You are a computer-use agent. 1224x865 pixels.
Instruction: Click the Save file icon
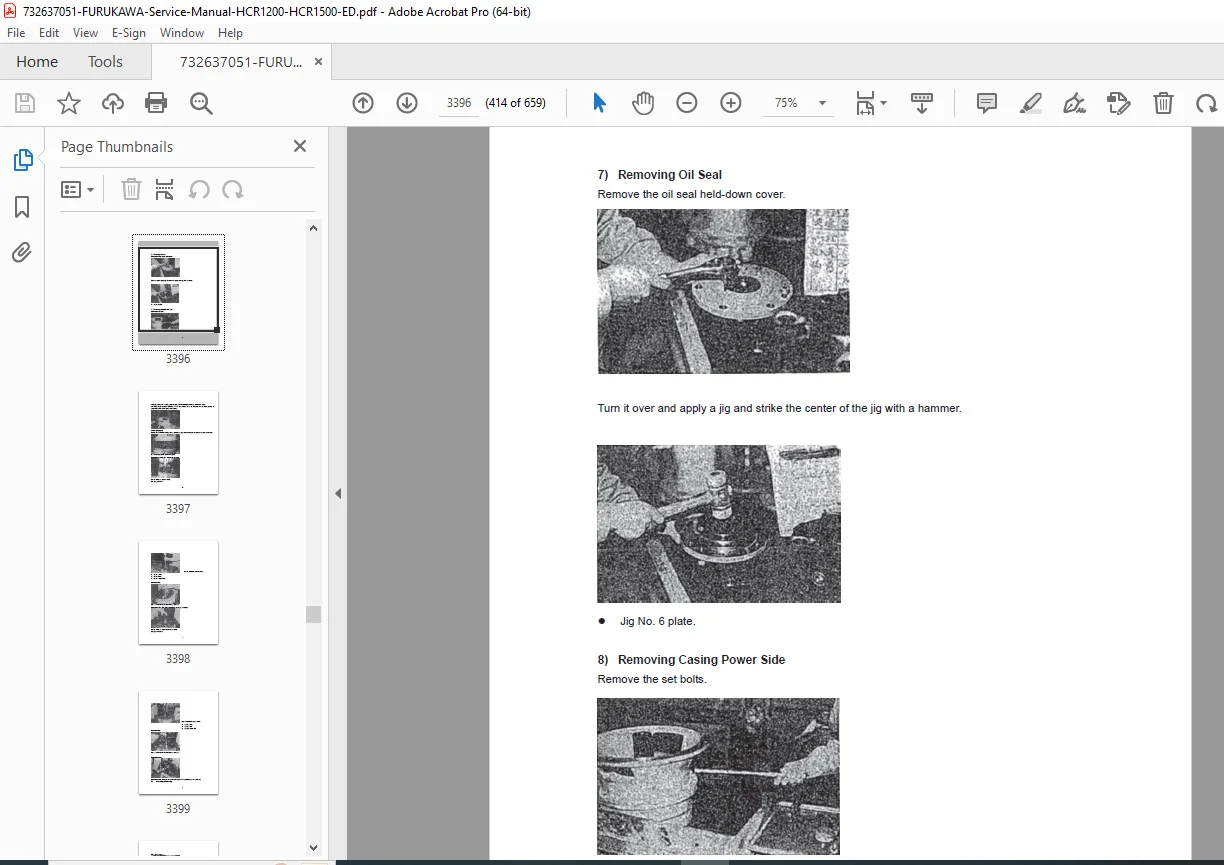(x=25, y=103)
